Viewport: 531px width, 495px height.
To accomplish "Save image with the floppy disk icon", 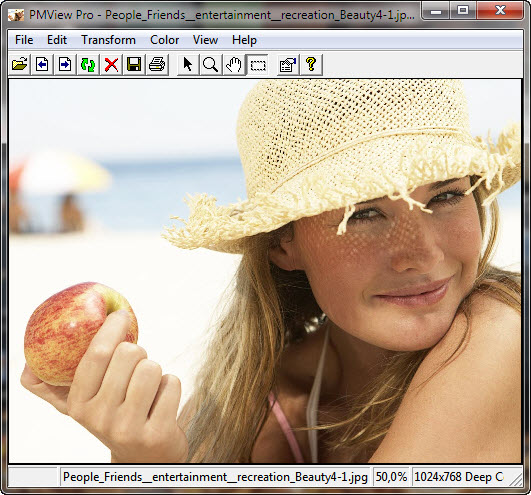I will point(134,64).
